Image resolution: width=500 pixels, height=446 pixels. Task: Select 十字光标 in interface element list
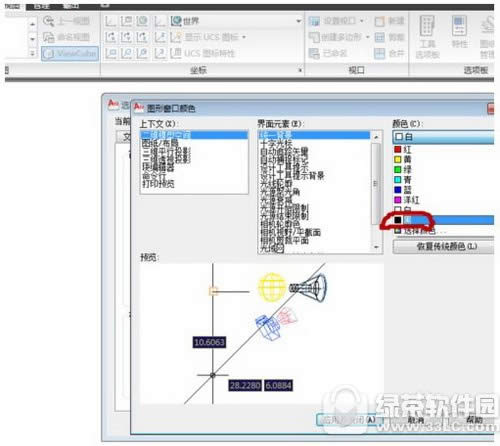[x=276, y=144]
